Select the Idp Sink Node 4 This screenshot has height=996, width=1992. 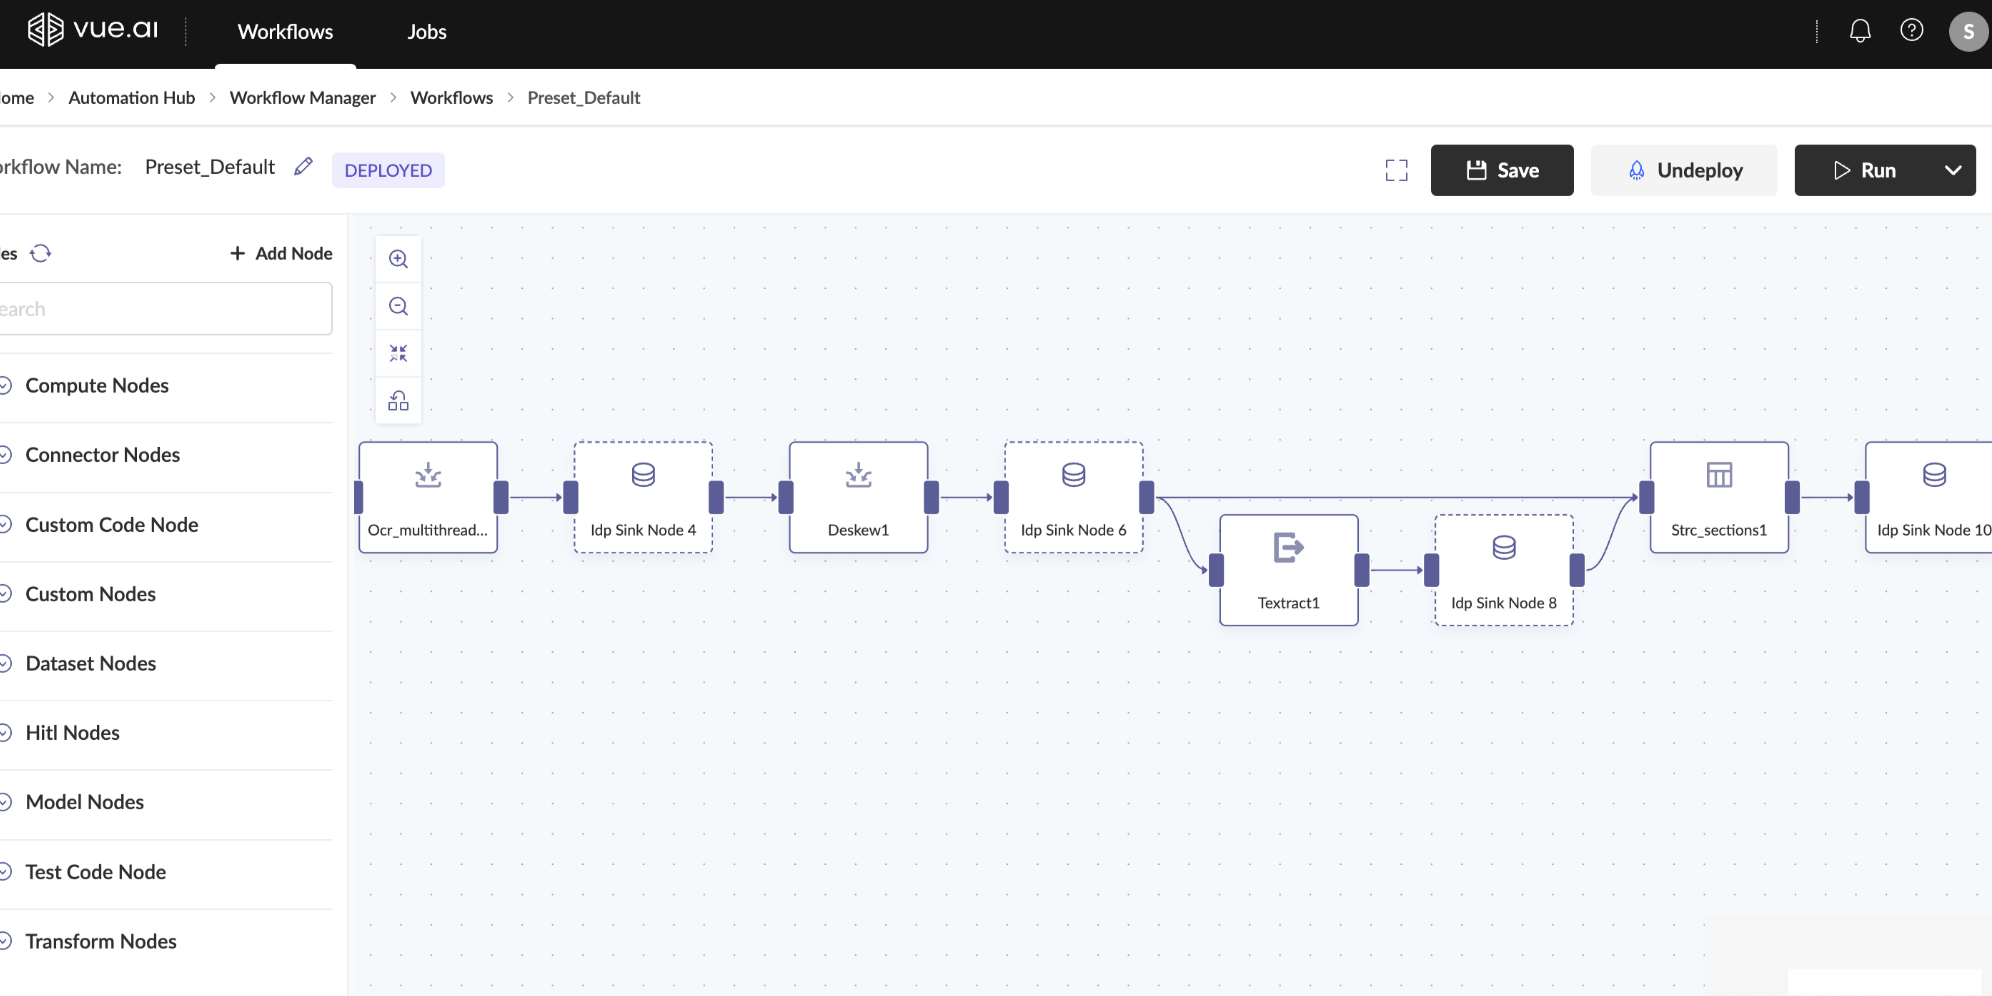tap(643, 497)
